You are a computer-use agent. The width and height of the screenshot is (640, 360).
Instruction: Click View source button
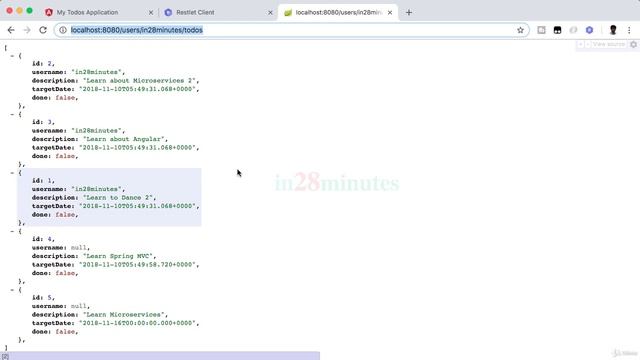pyautogui.click(x=609, y=44)
